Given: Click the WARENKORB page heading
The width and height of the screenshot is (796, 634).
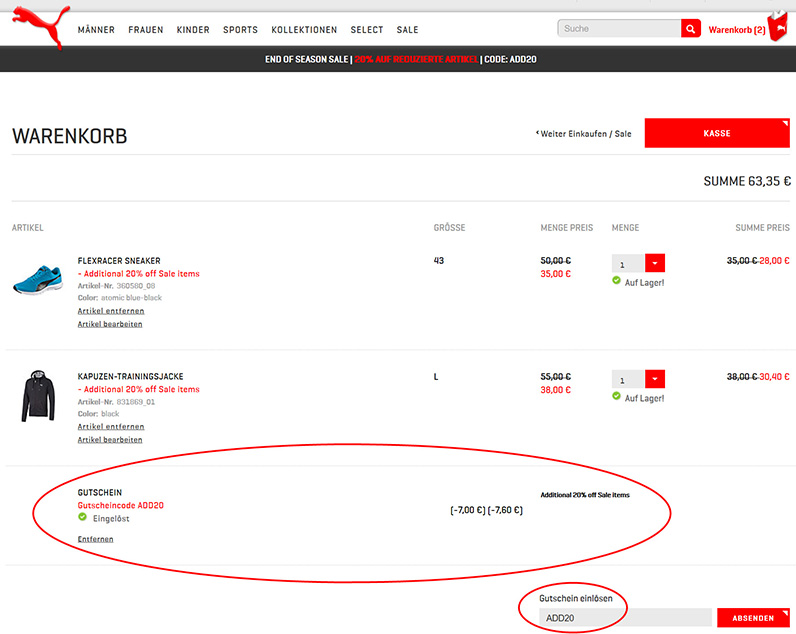Looking at the screenshot, I should (70, 136).
